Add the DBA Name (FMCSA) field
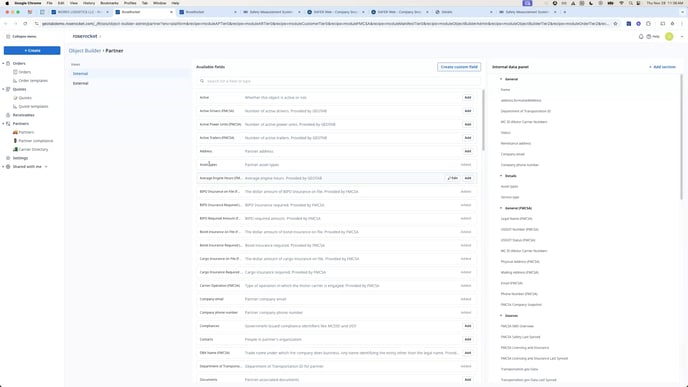Screen dimensions: 688x387 (x=468, y=353)
